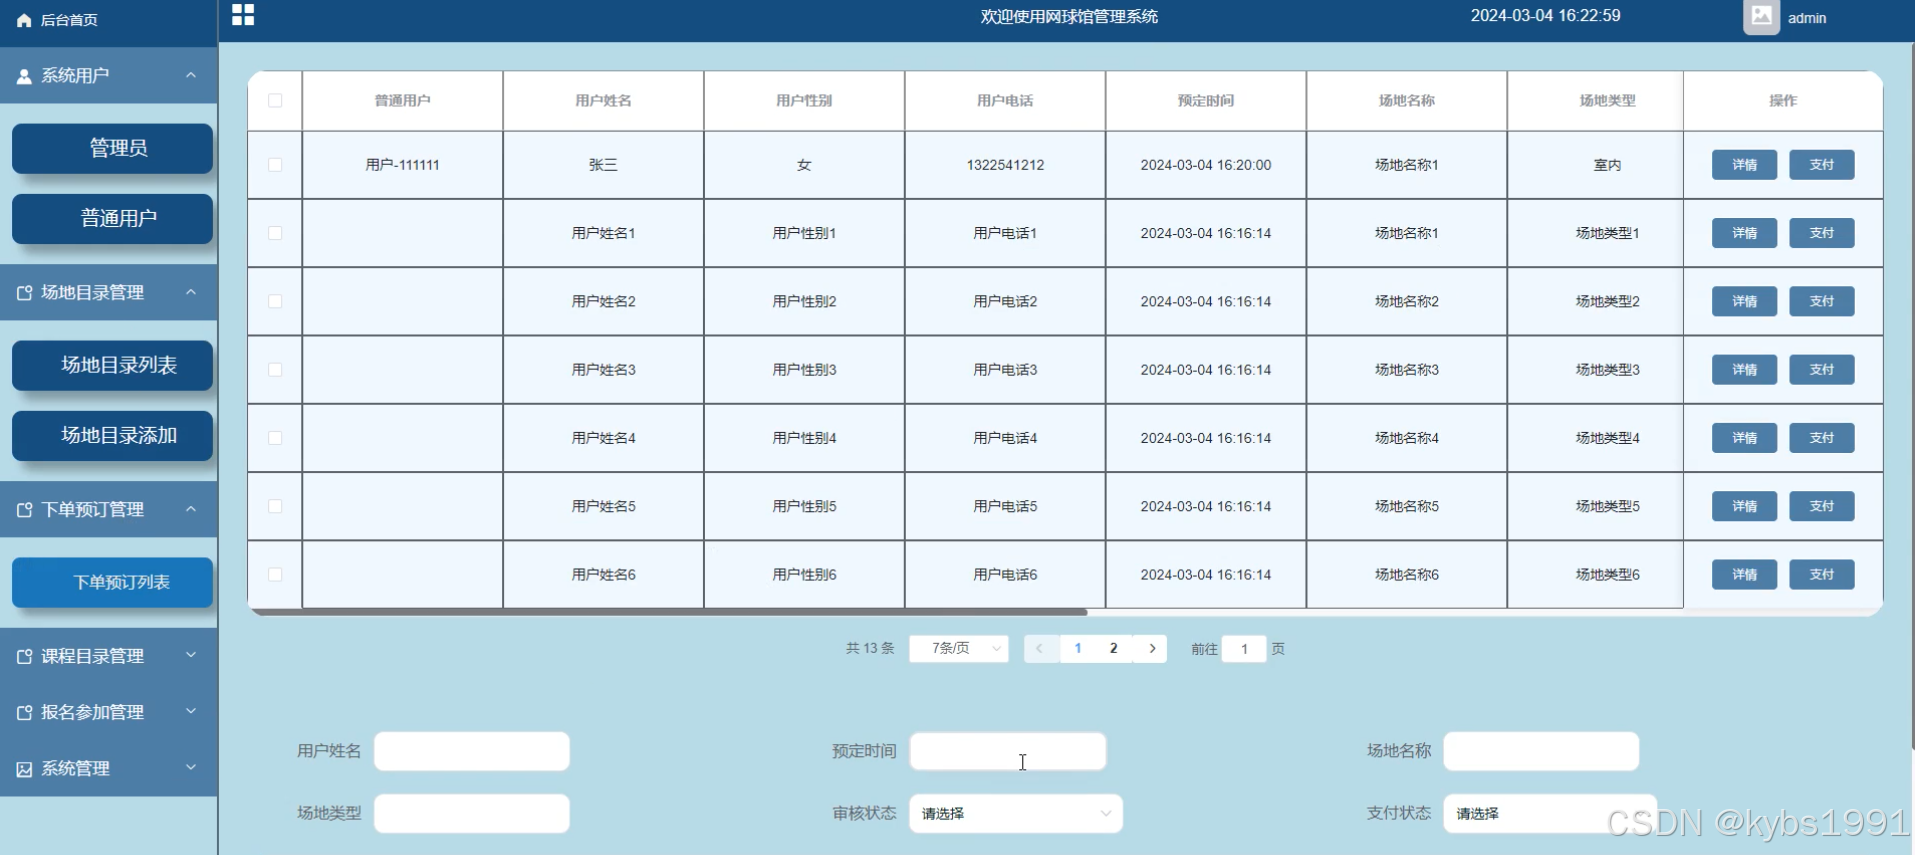The image size is (1915, 855).
Task: Select page 1 in pagination
Action: coord(1078,649)
